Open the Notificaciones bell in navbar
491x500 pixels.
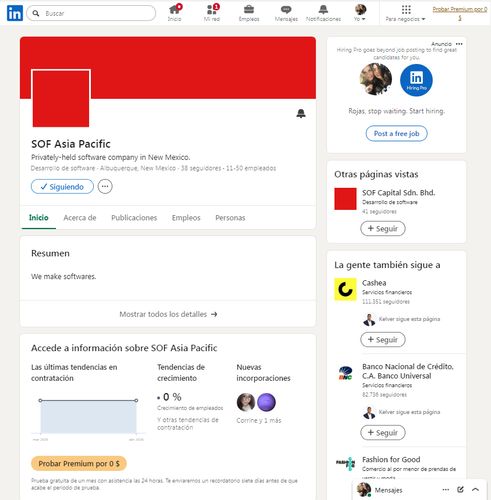click(323, 13)
